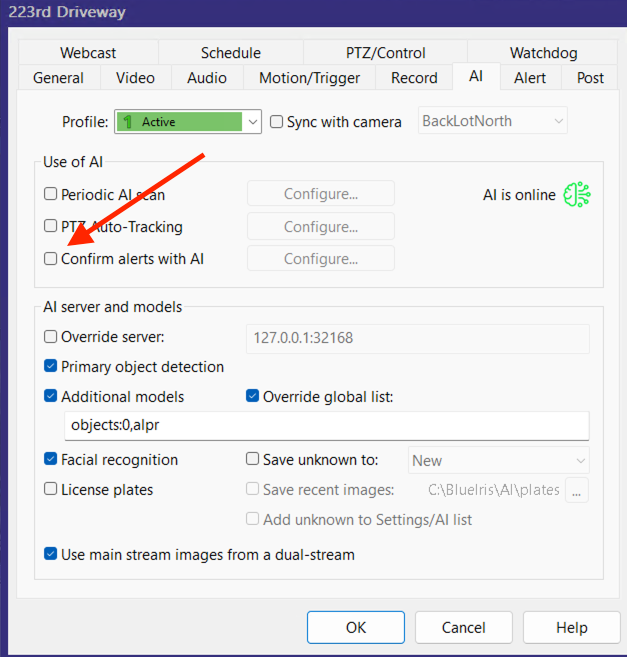Click the Cancel button
The image size is (627, 657).
(x=464, y=628)
